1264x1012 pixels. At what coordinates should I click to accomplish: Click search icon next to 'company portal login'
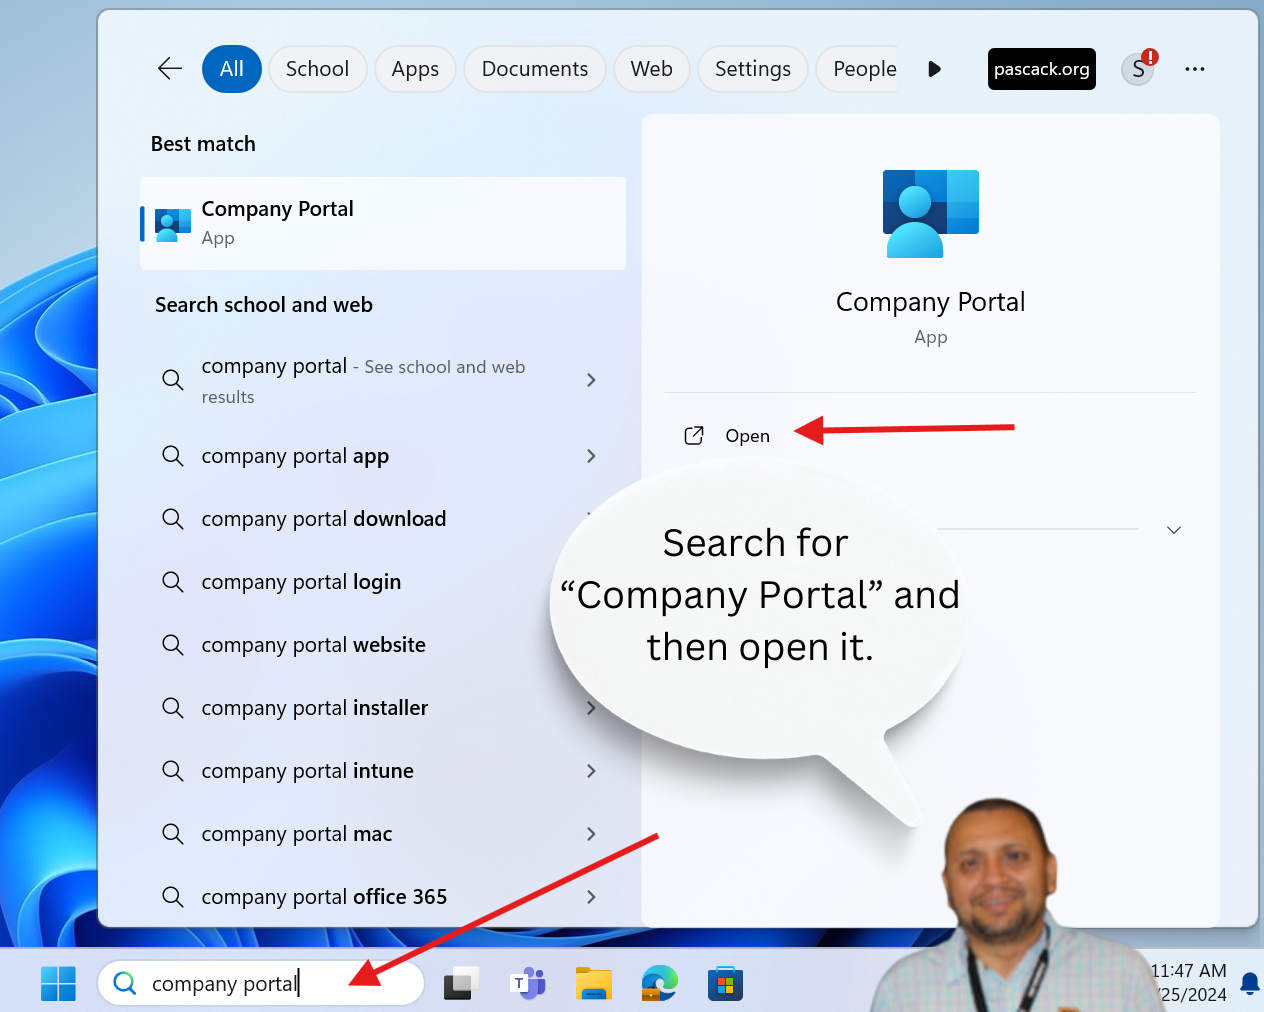point(173,582)
